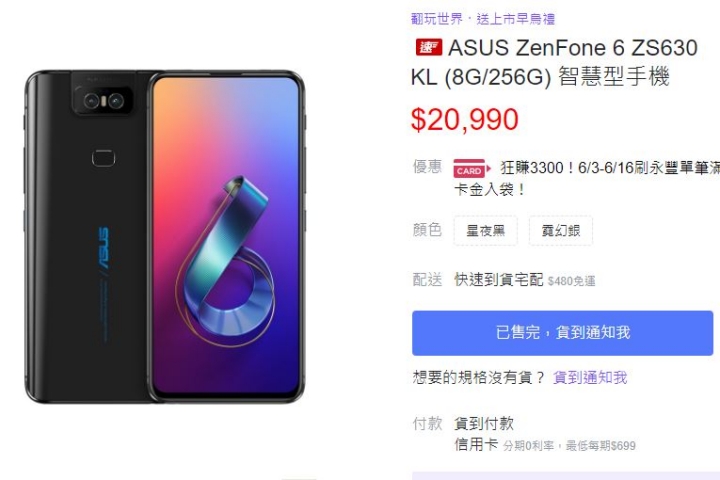Select the 星夜黑 color option
Screen dimensions: 720x480
(x=485, y=231)
